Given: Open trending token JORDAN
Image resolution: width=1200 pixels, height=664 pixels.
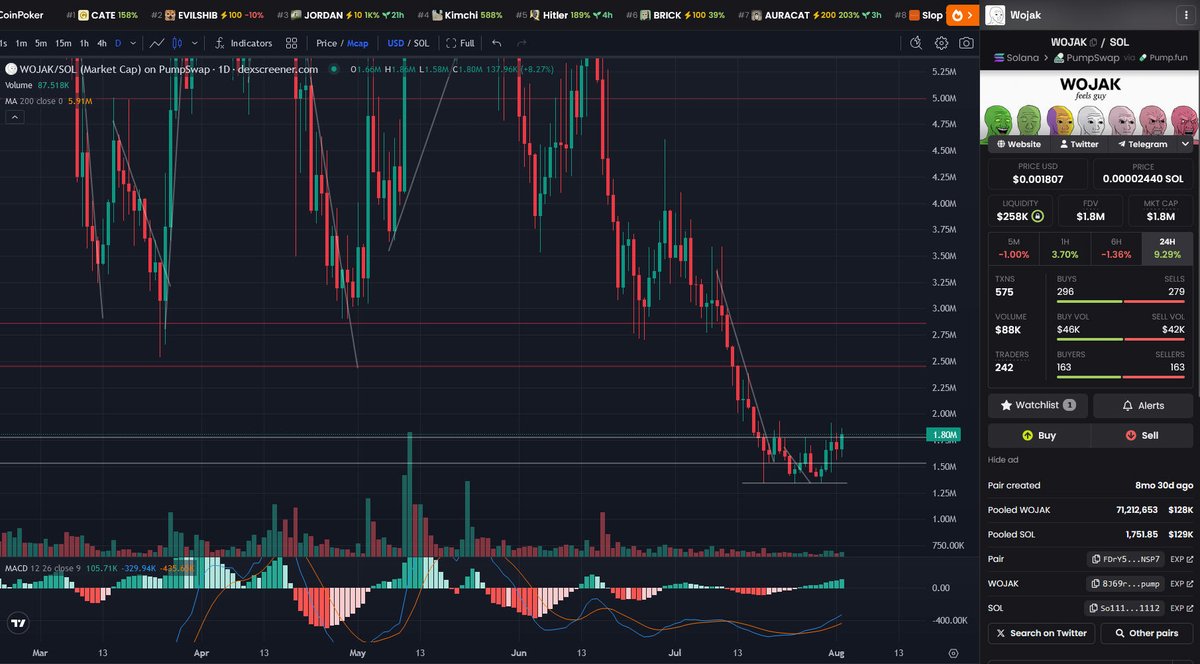Looking at the screenshot, I should tap(340, 15).
